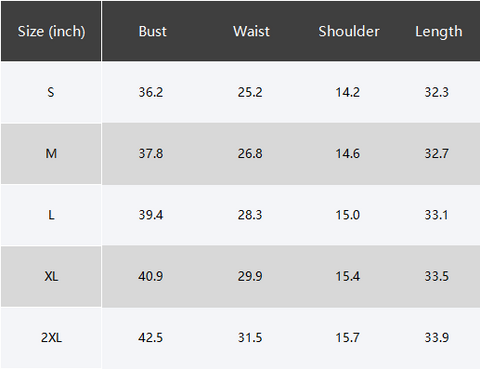Viewport: 480px width, 369px height.
Task: Click the Size (inch) header cell
Action: pos(51,31)
